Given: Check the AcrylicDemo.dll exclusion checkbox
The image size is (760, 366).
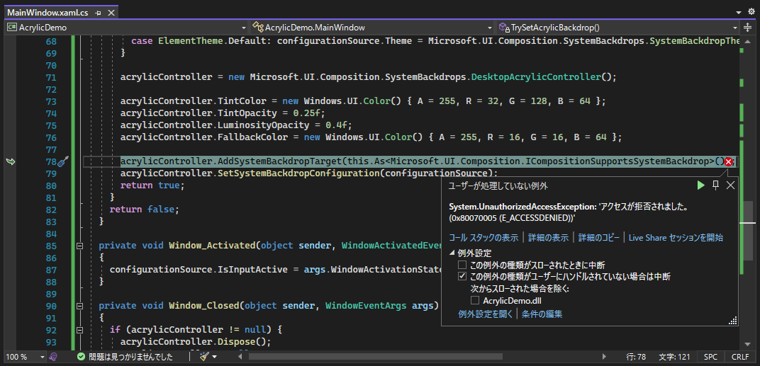Looking at the screenshot, I should pos(475,301).
